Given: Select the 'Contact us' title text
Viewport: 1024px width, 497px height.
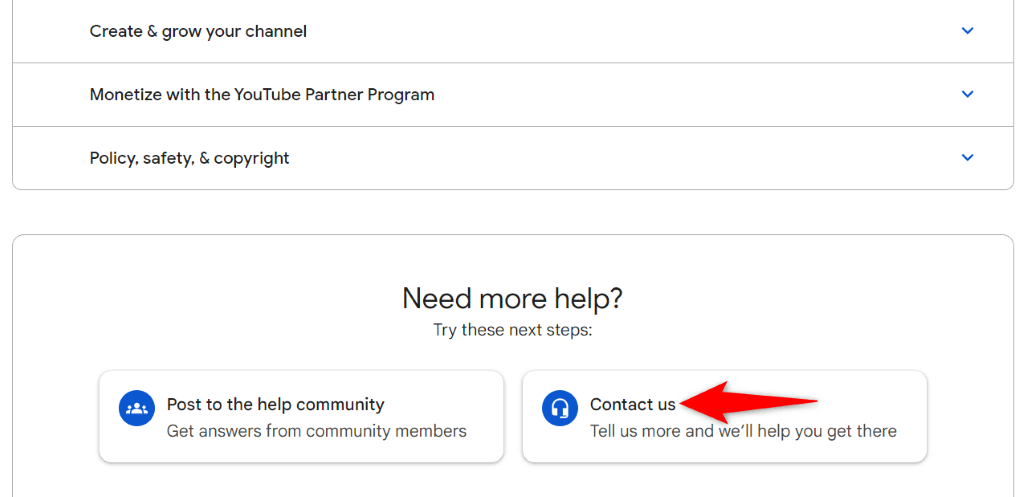Looking at the screenshot, I should tap(633, 405).
